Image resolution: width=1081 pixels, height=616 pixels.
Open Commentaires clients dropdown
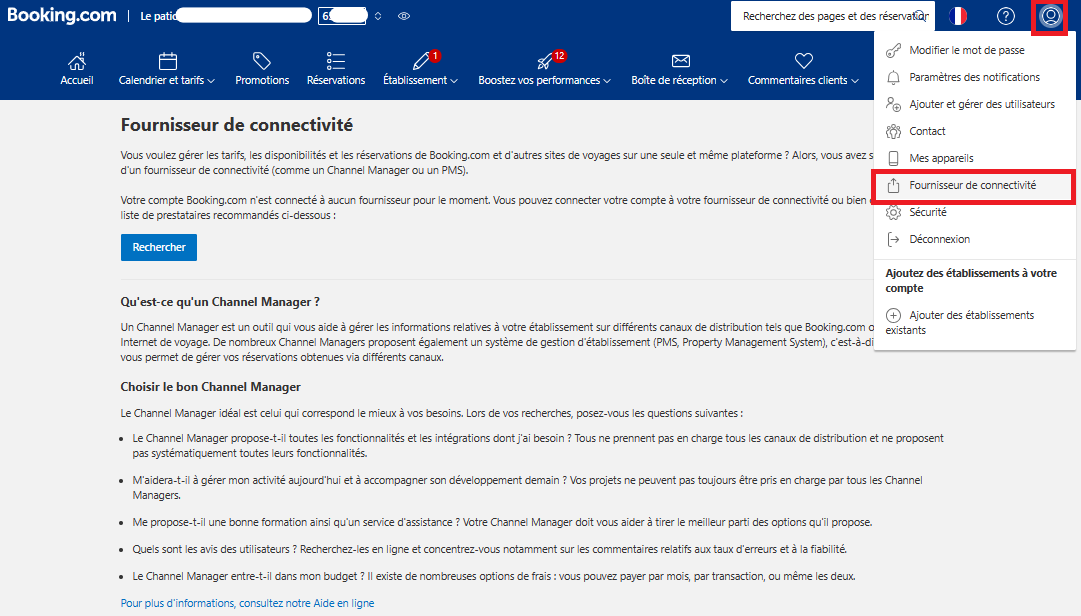tap(803, 70)
